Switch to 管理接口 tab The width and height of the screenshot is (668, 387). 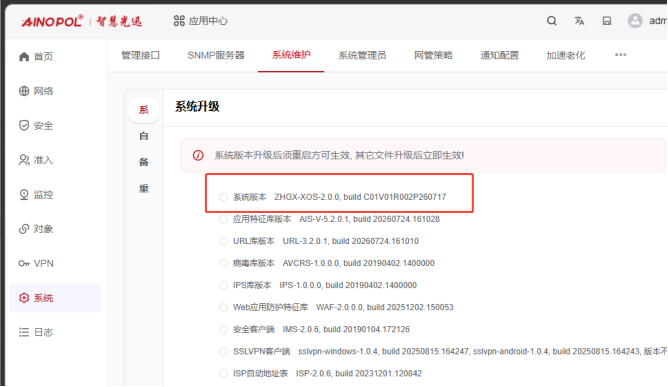pos(141,55)
